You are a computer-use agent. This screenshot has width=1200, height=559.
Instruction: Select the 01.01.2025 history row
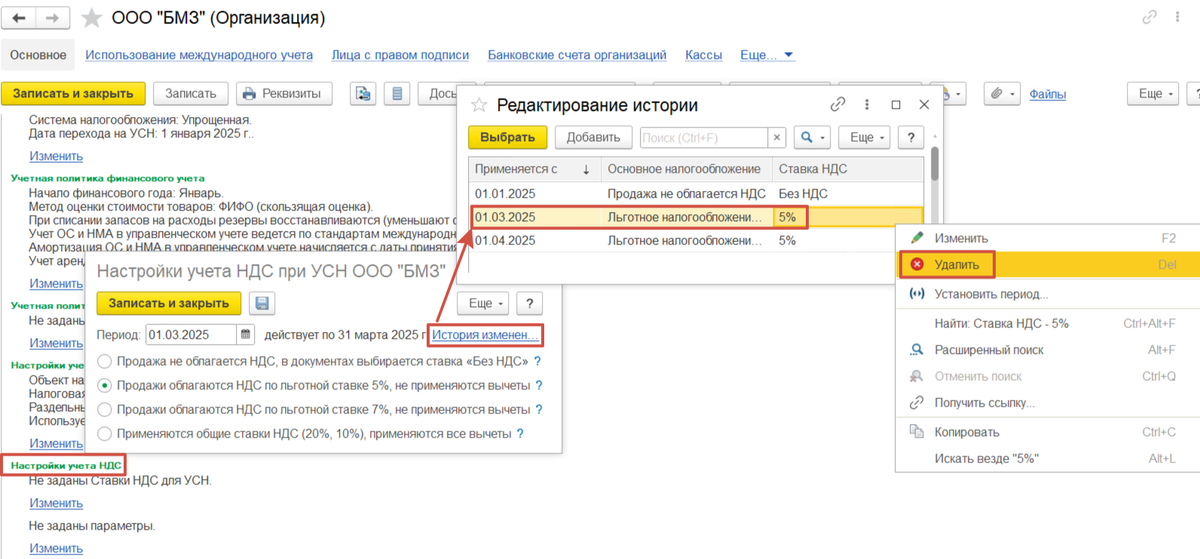[x=697, y=194]
